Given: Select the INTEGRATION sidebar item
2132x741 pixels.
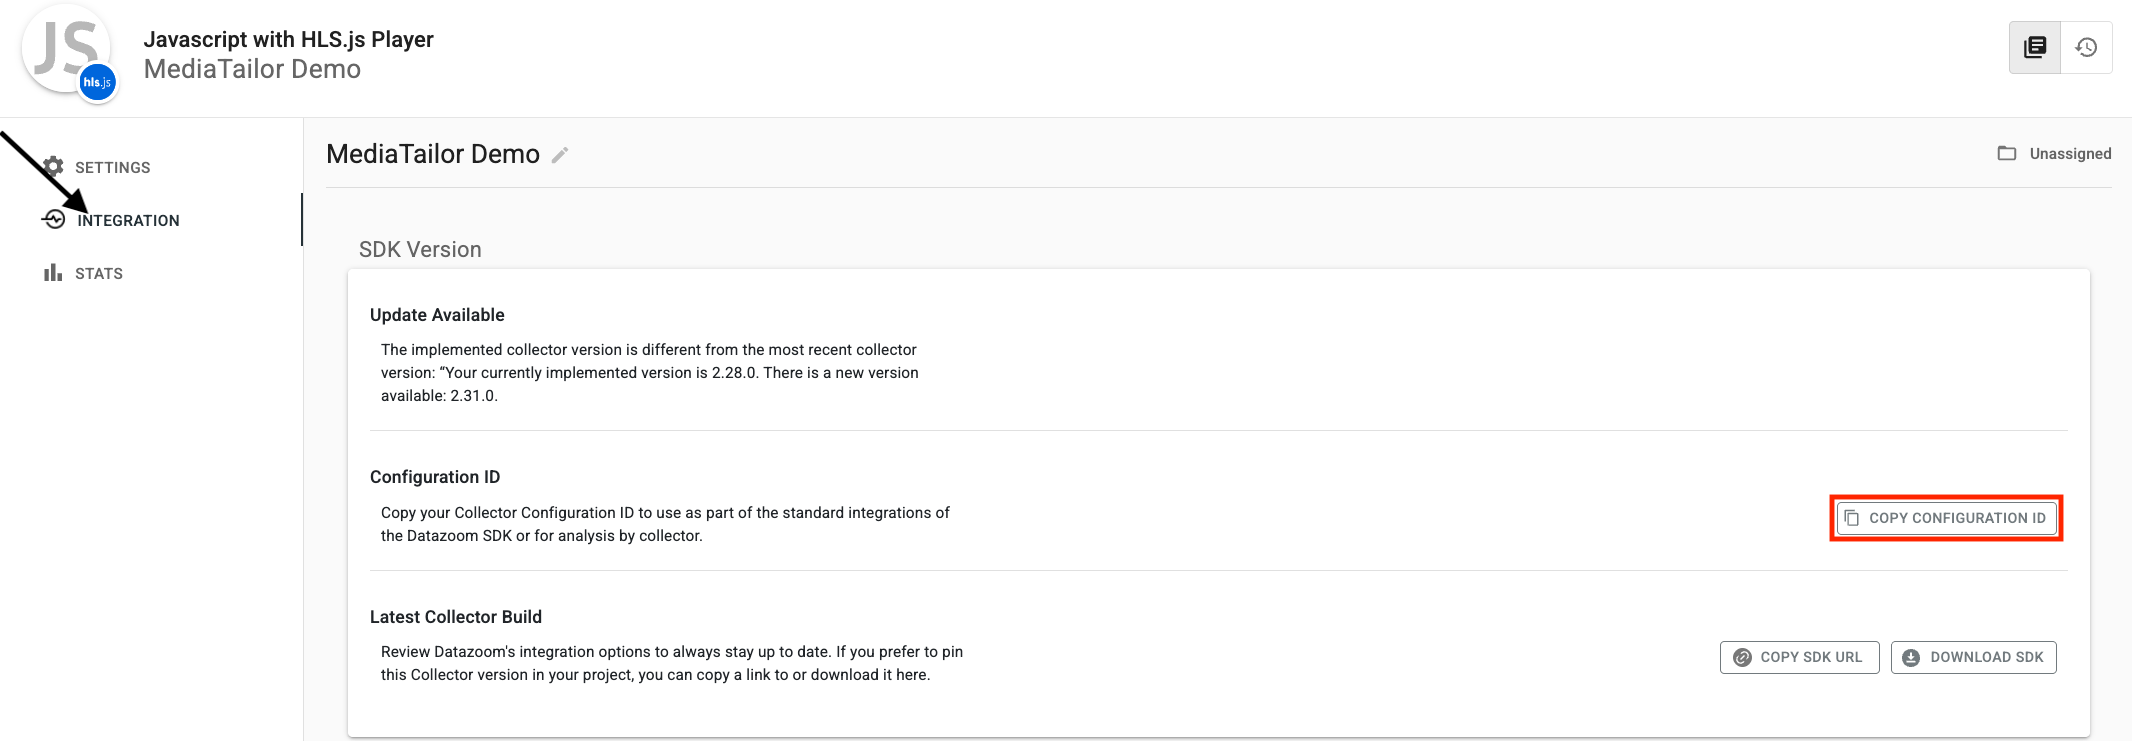Looking at the screenshot, I should pyautogui.click(x=128, y=220).
